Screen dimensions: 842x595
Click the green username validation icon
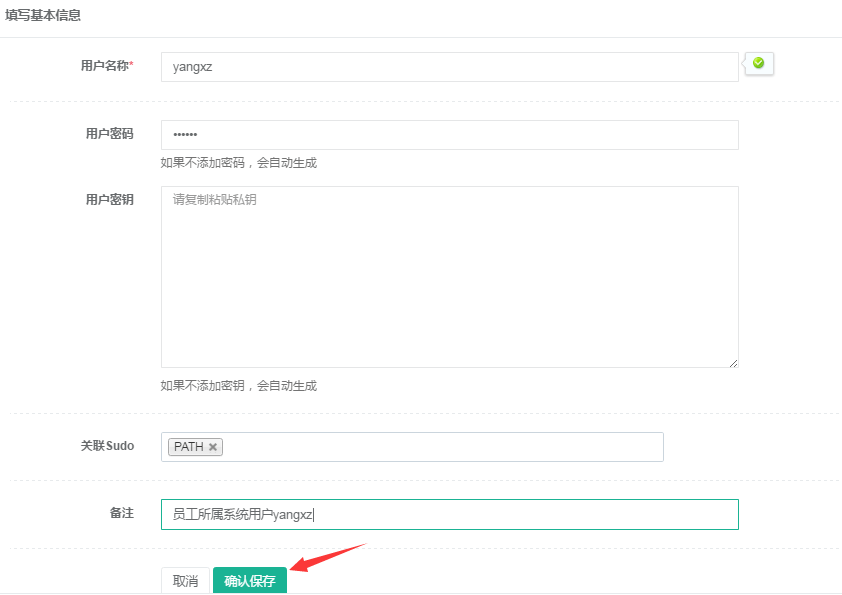(759, 63)
